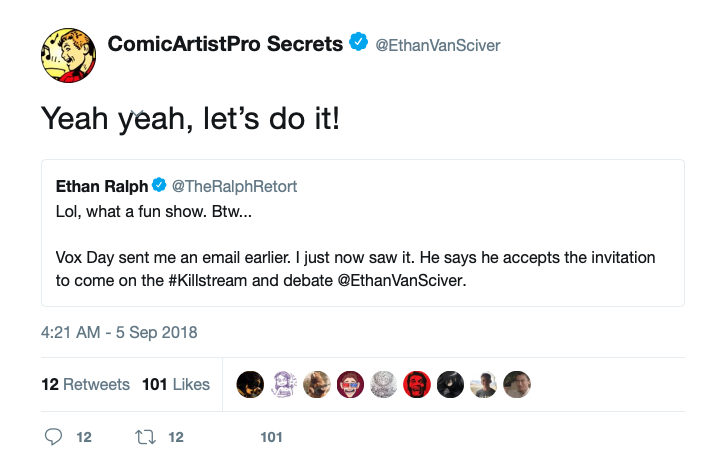Click the @TheRalphRetort handle

[x=234, y=186]
